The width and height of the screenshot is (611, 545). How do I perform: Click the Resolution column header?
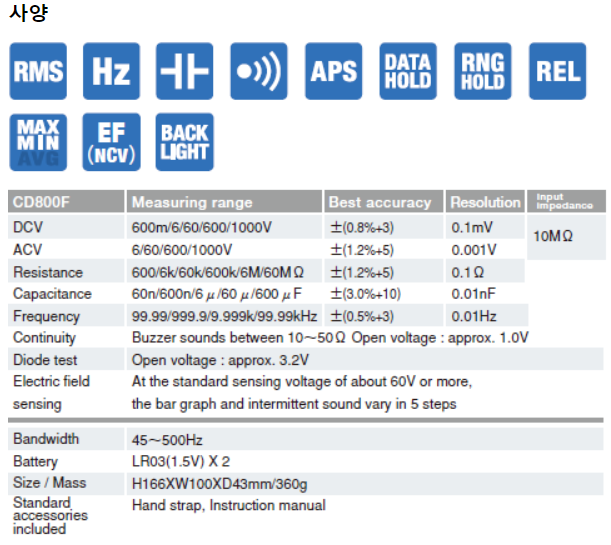(x=486, y=203)
